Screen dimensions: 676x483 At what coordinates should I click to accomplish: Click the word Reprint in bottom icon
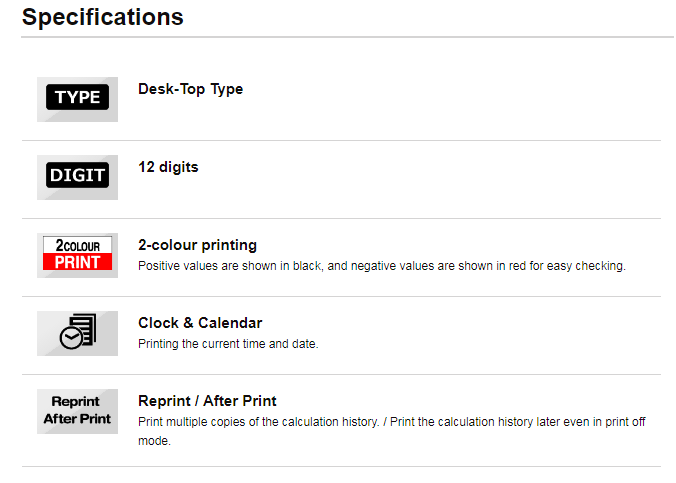click(75, 401)
